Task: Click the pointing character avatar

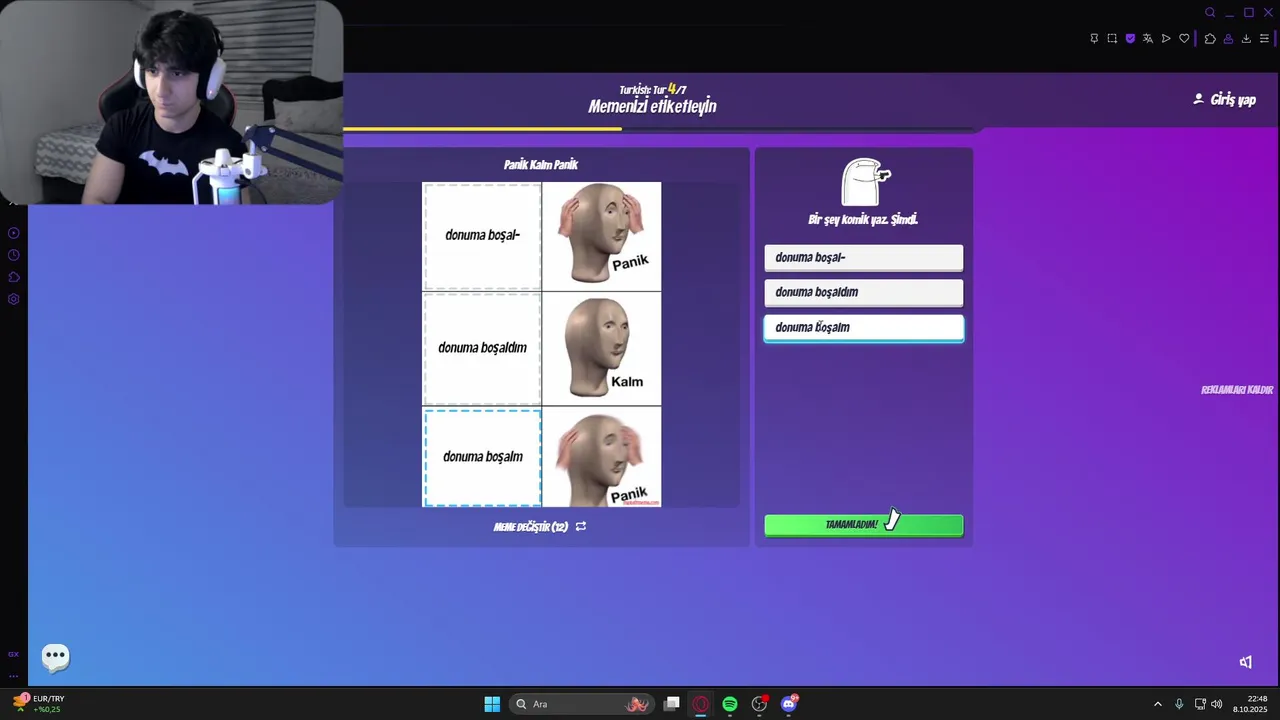Action: (864, 181)
